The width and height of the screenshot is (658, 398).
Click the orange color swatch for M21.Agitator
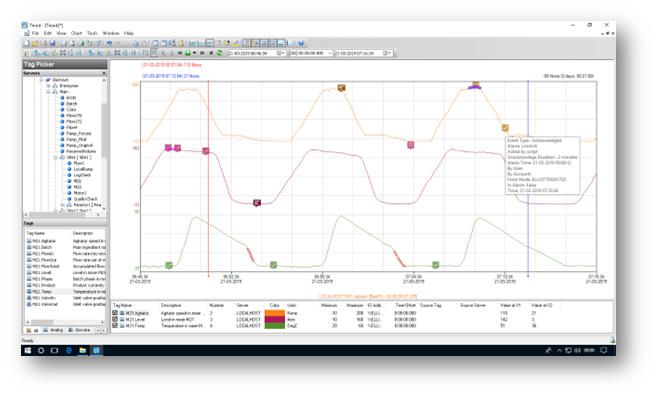(274, 313)
